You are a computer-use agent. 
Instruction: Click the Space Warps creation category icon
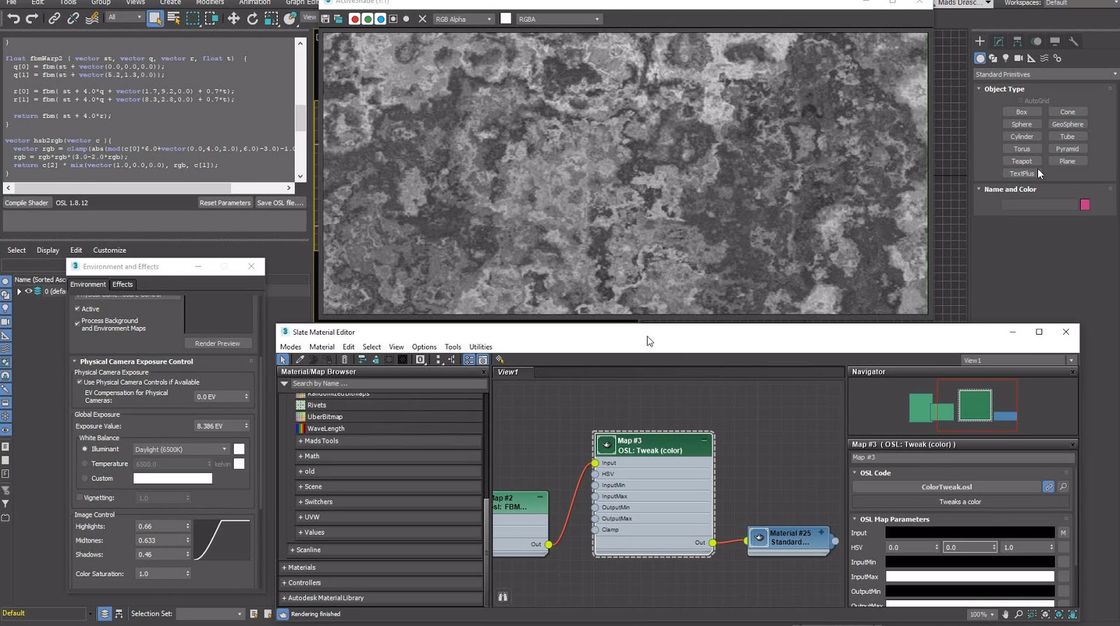click(x=1043, y=58)
